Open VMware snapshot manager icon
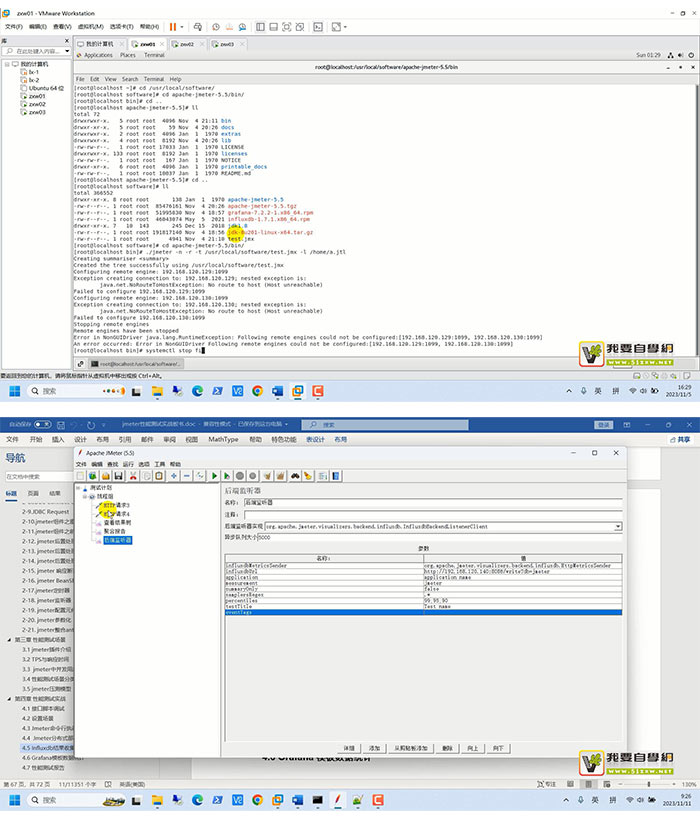Image resolution: width=700 pixels, height=818 pixels. click(243, 27)
